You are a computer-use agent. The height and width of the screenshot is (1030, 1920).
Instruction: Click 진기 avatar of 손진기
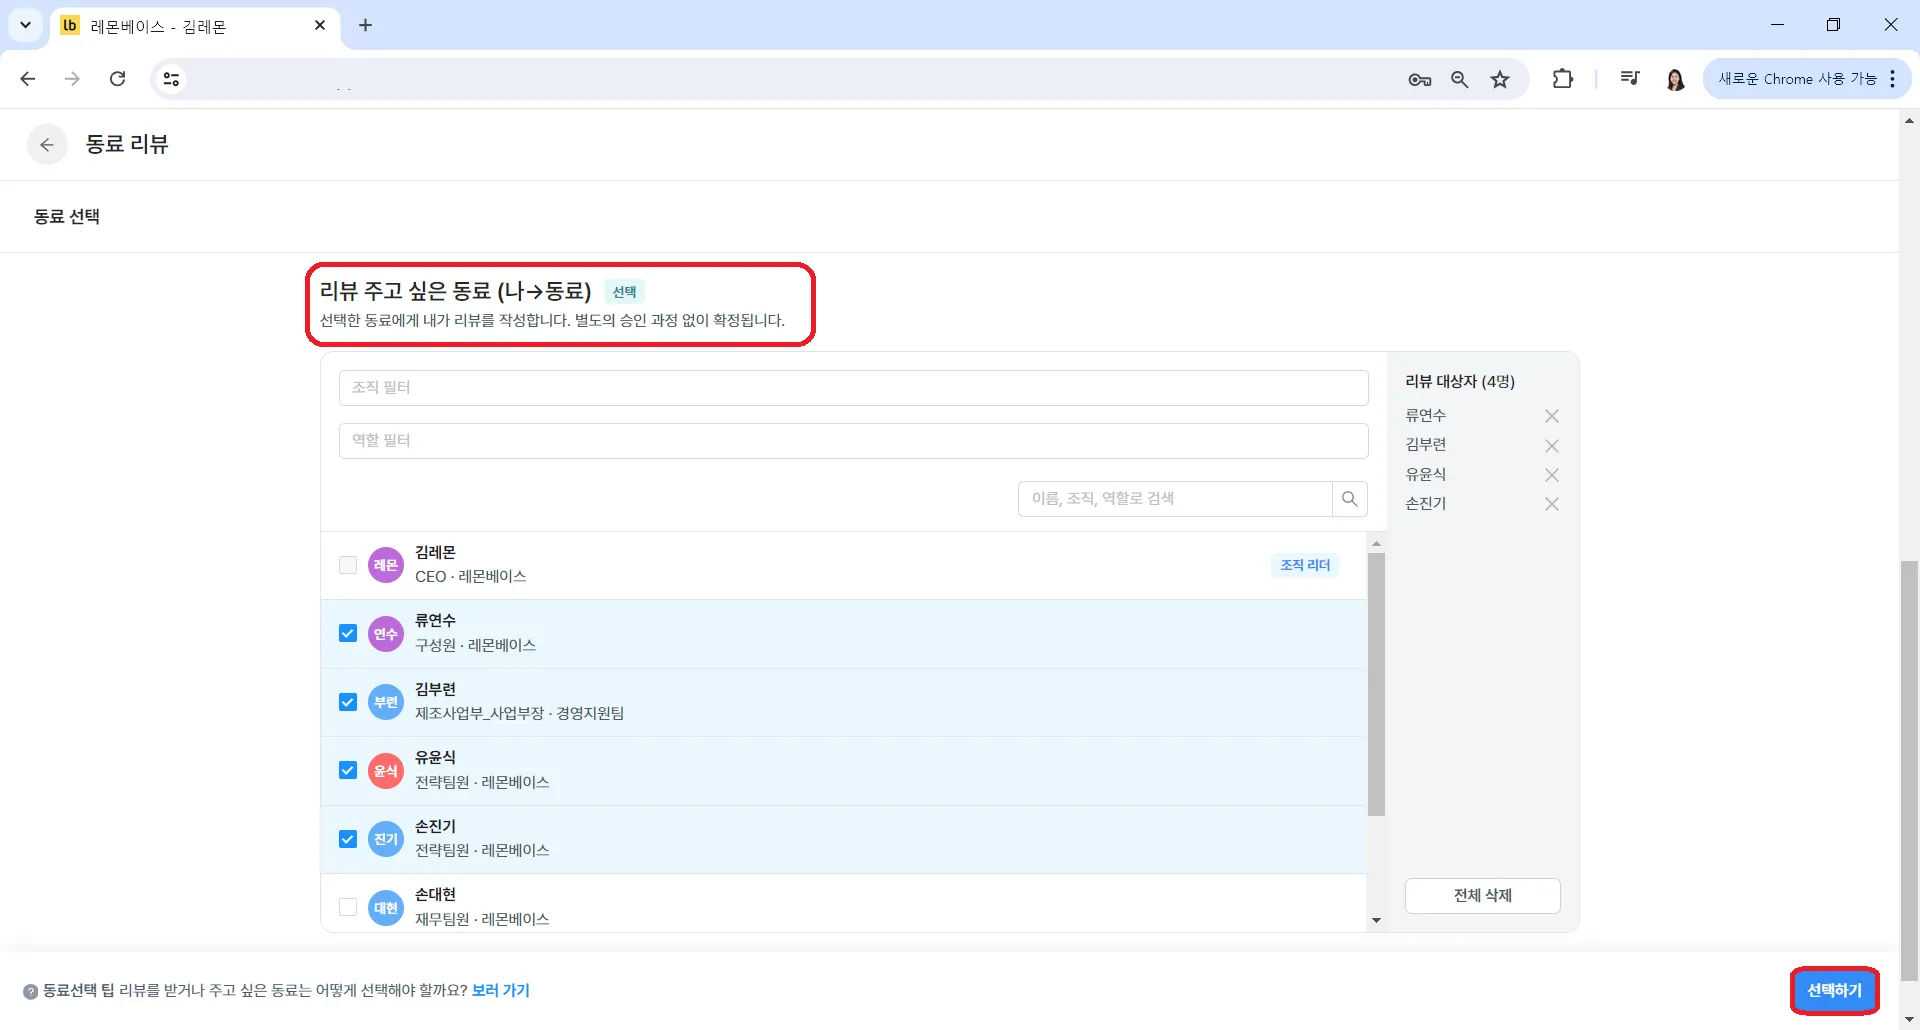pos(386,839)
